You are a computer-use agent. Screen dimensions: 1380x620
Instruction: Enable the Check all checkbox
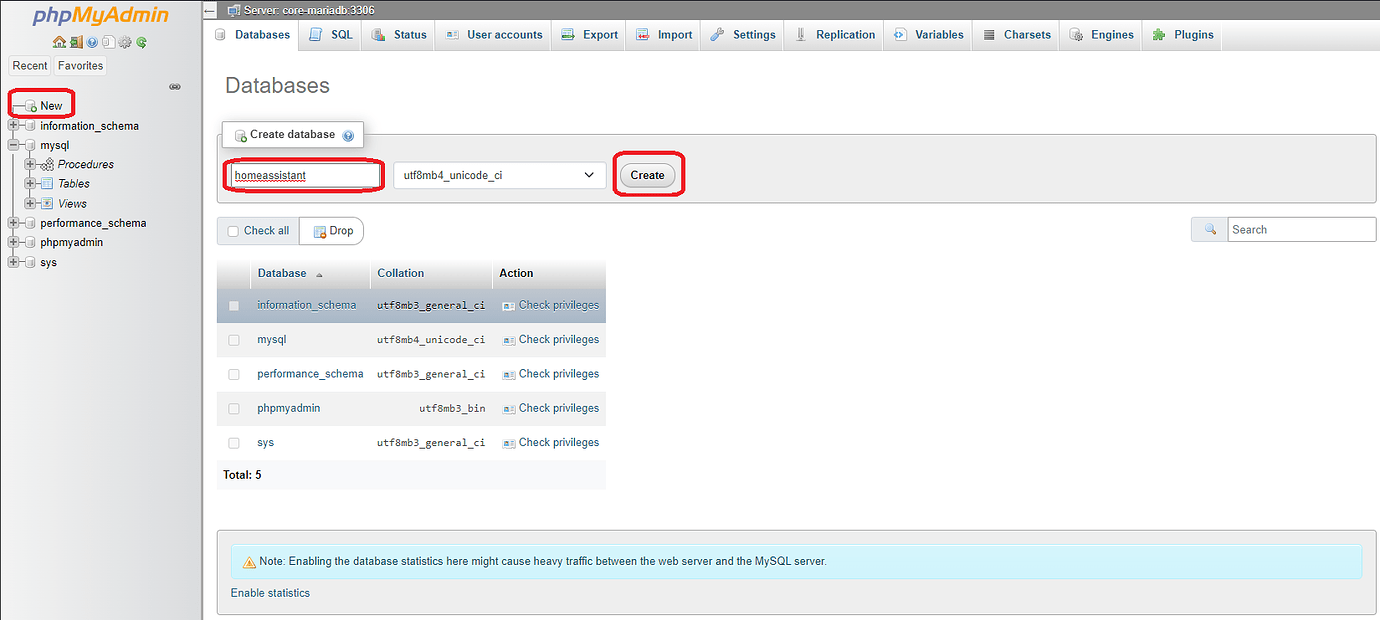point(234,230)
